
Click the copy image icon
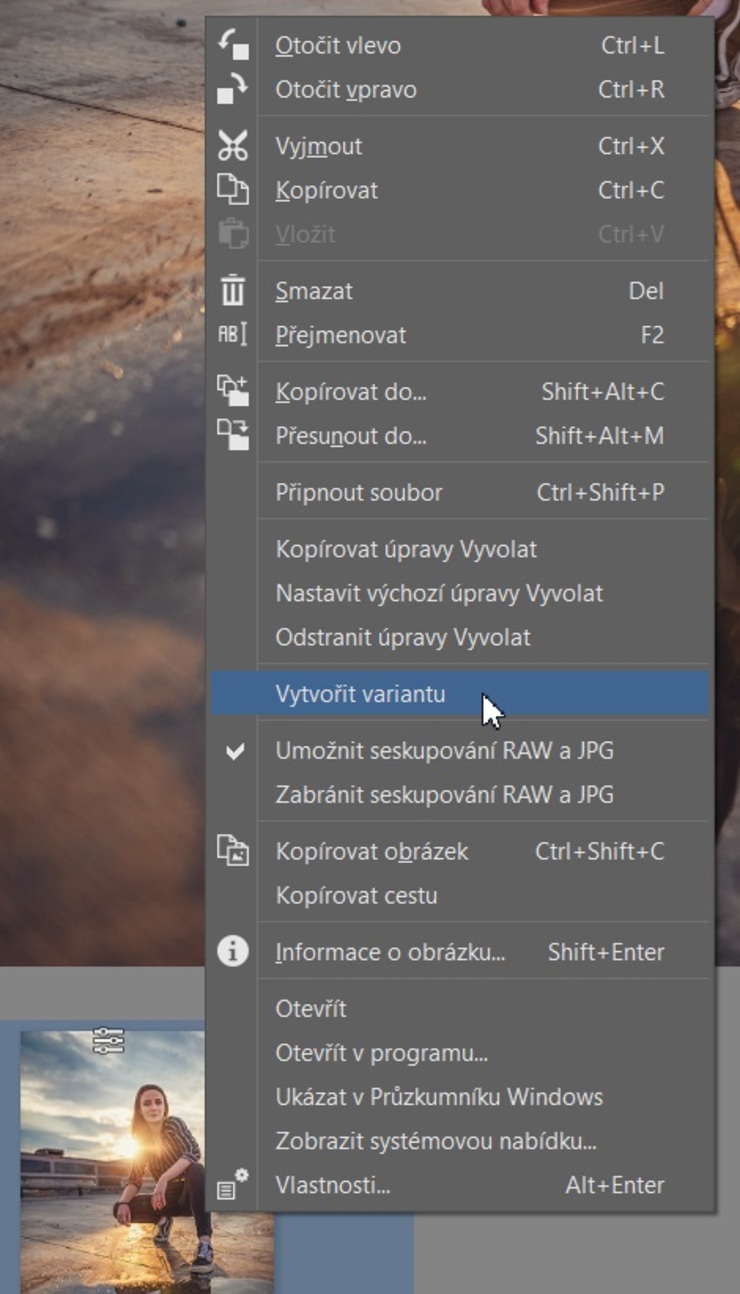coord(233,851)
